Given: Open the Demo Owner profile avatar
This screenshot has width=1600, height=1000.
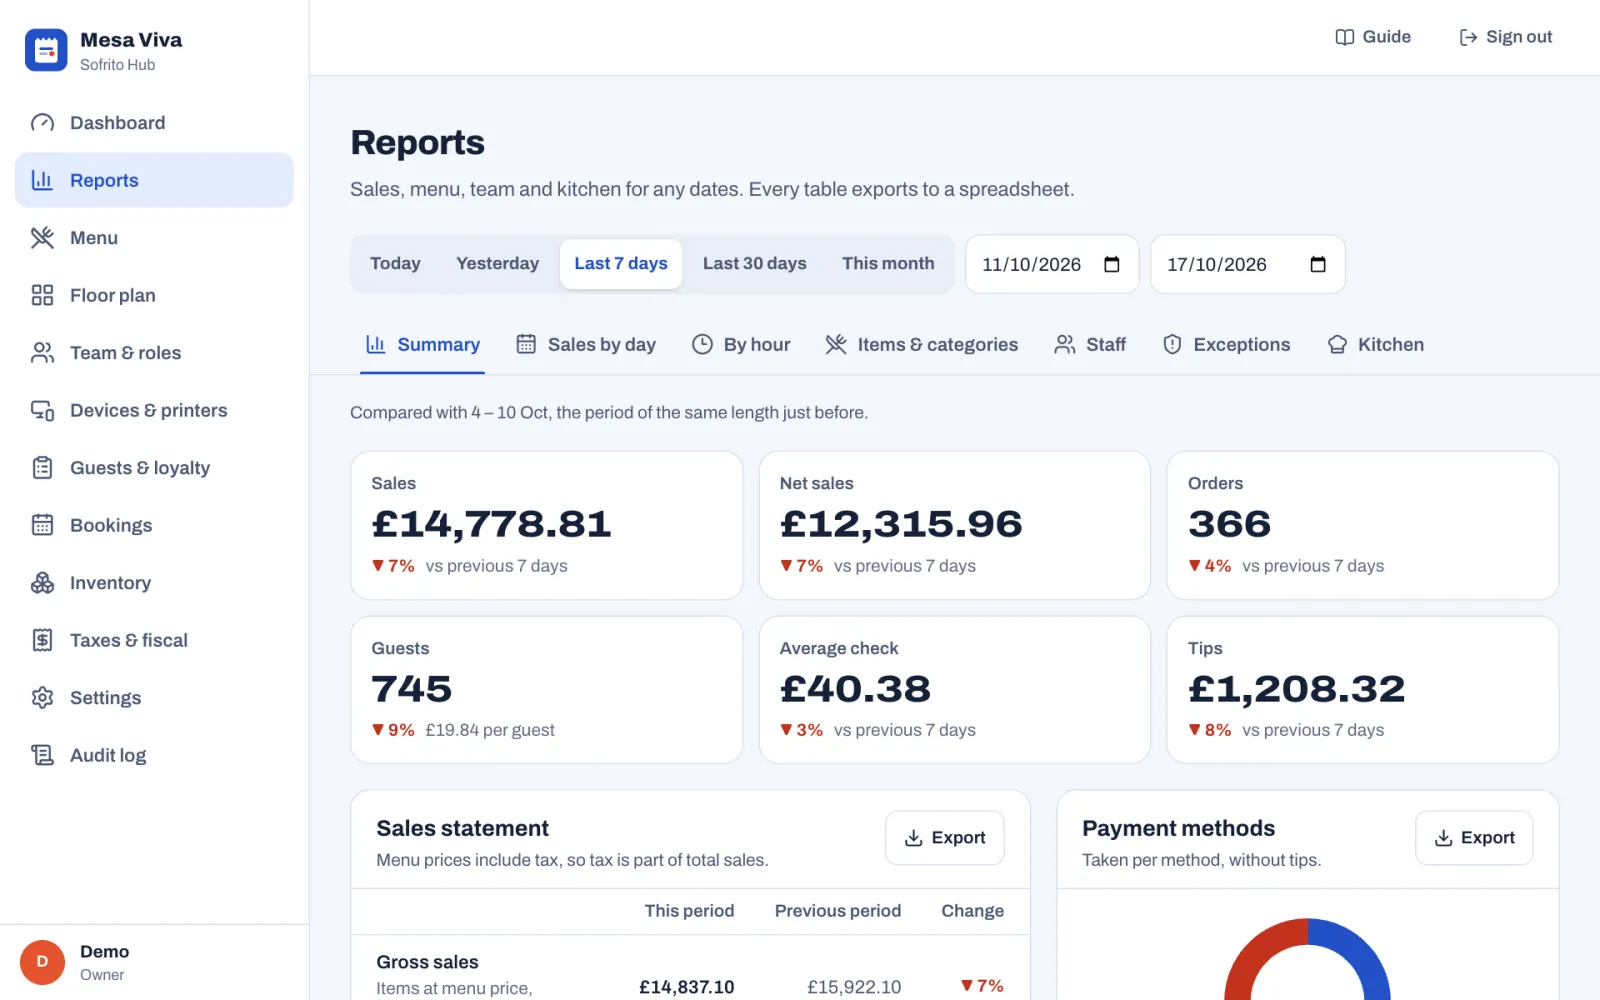Looking at the screenshot, I should [42, 962].
